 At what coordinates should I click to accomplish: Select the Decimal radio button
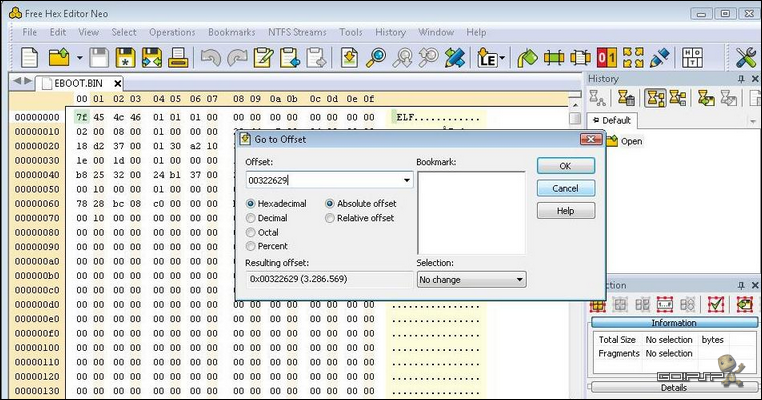(251, 218)
